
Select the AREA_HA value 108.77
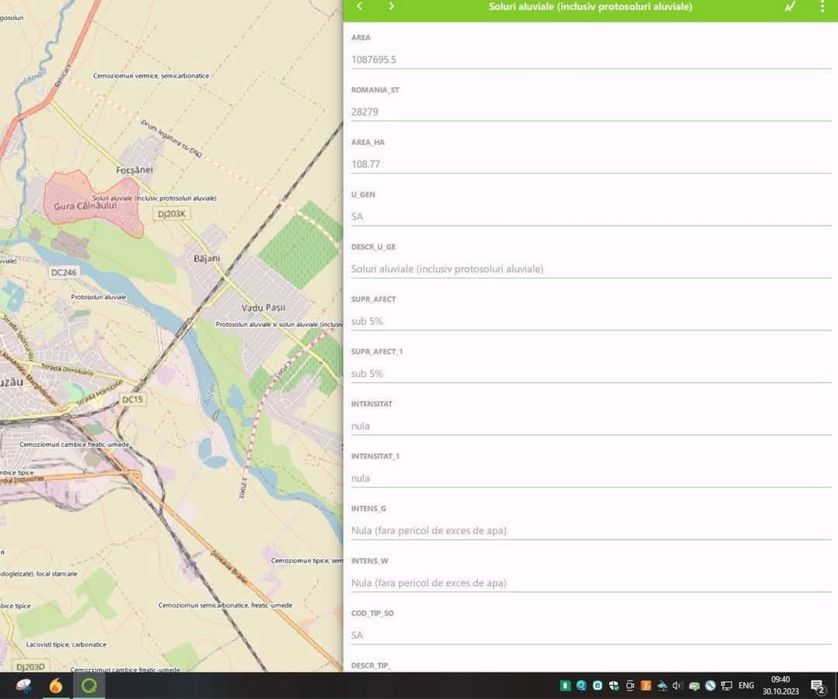tap(366, 164)
